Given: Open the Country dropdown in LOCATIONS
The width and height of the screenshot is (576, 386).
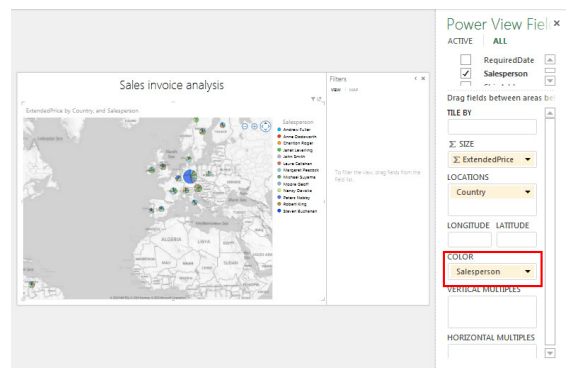Looking at the screenshot, I should [x=528, y=192].
